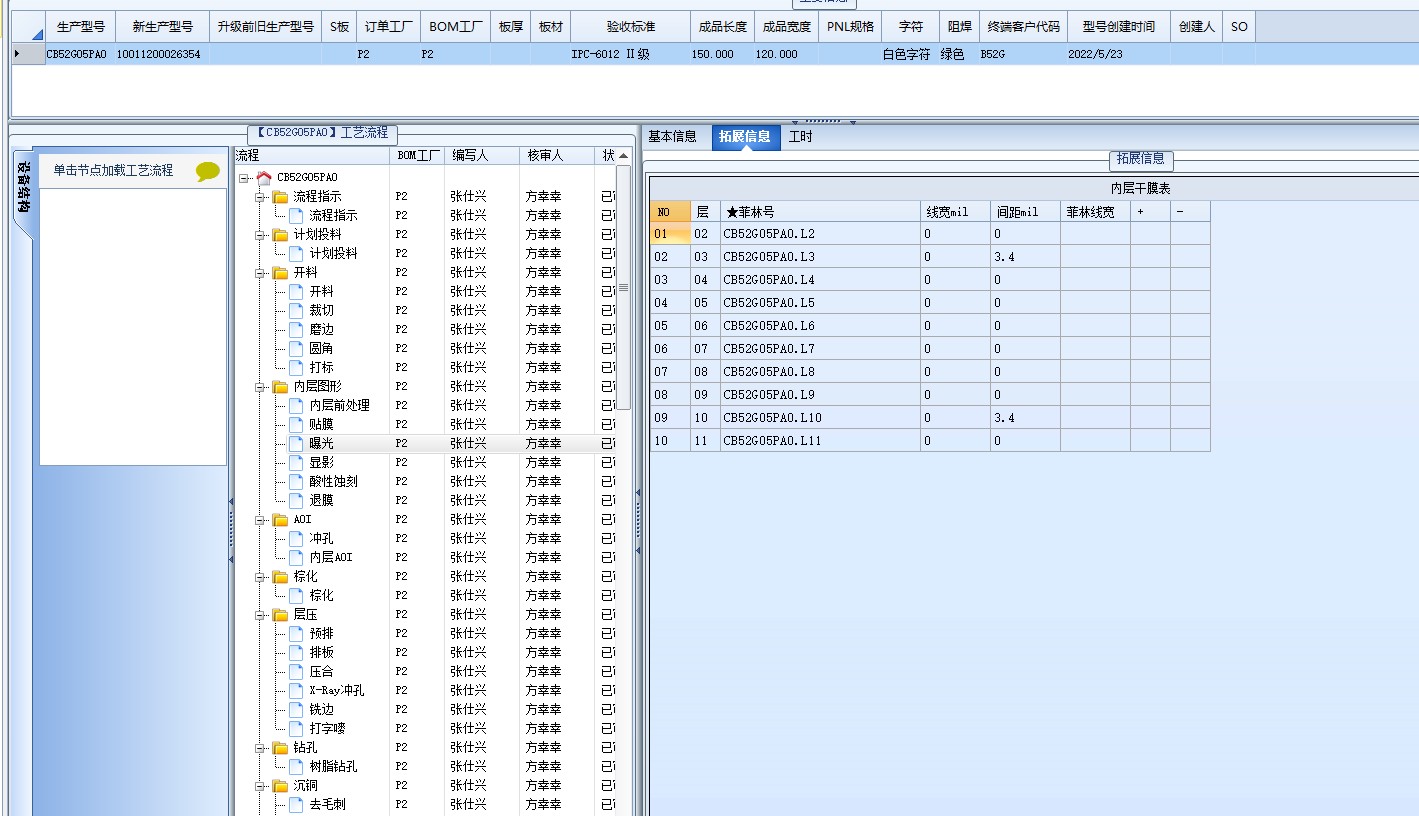This screenshot has height=816, width=1419.
Task: Click the folder icon for 计划投料 group
Action: (x=280, y=234)
